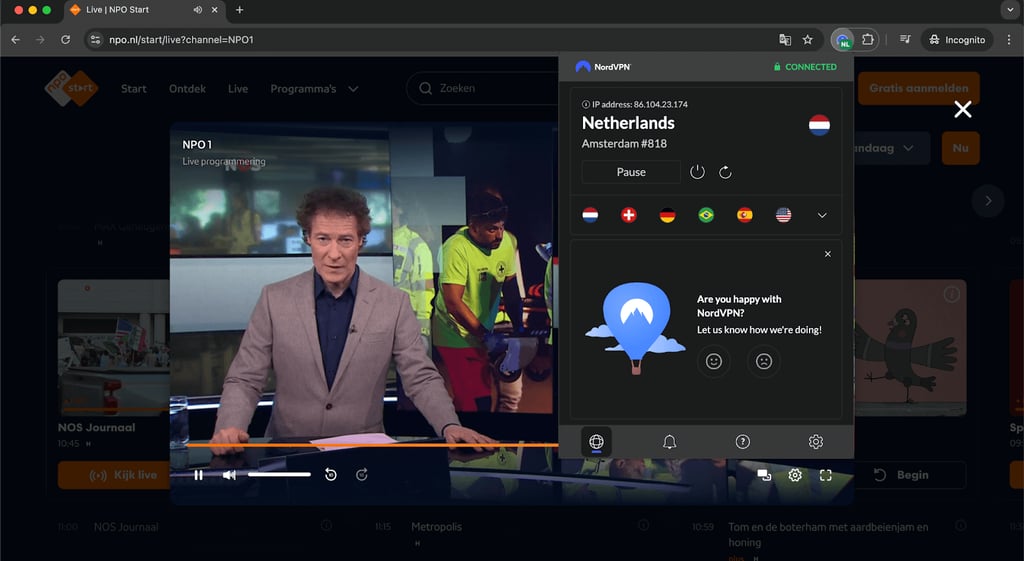Click the address bar URL

click(182, 40)
